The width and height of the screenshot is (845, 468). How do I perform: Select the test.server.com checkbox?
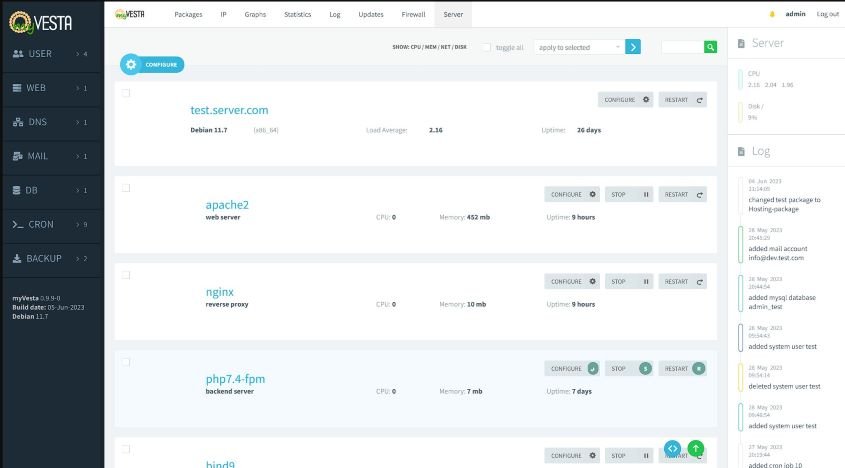click(126, 93)
